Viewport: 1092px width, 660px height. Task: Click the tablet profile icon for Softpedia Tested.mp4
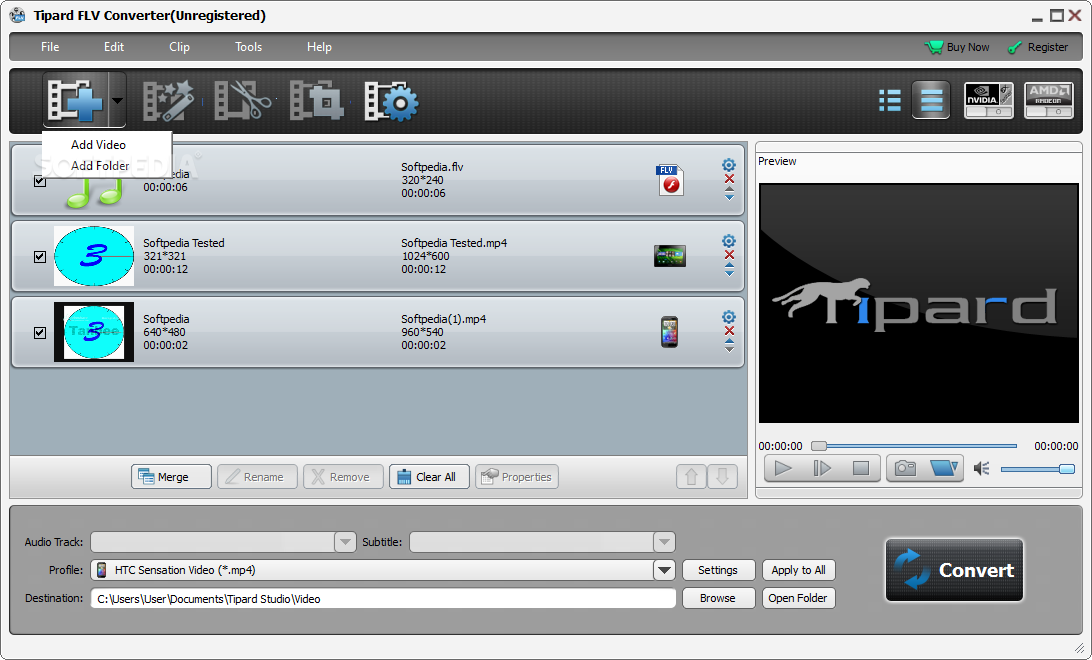670,256
